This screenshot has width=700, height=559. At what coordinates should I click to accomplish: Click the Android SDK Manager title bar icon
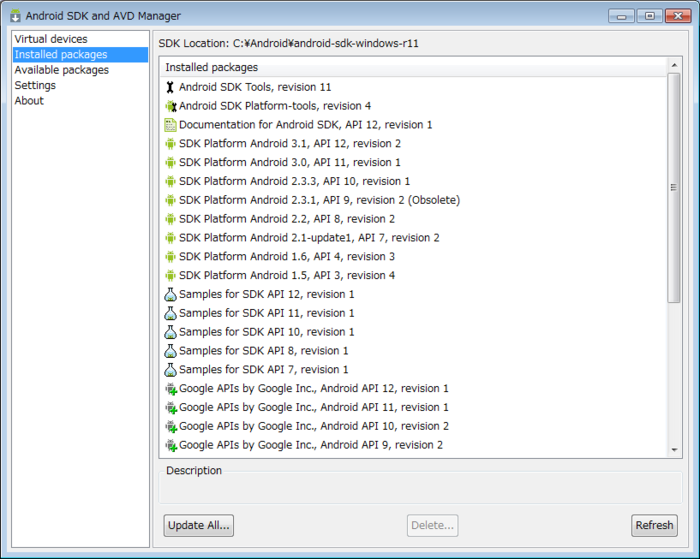15,16
